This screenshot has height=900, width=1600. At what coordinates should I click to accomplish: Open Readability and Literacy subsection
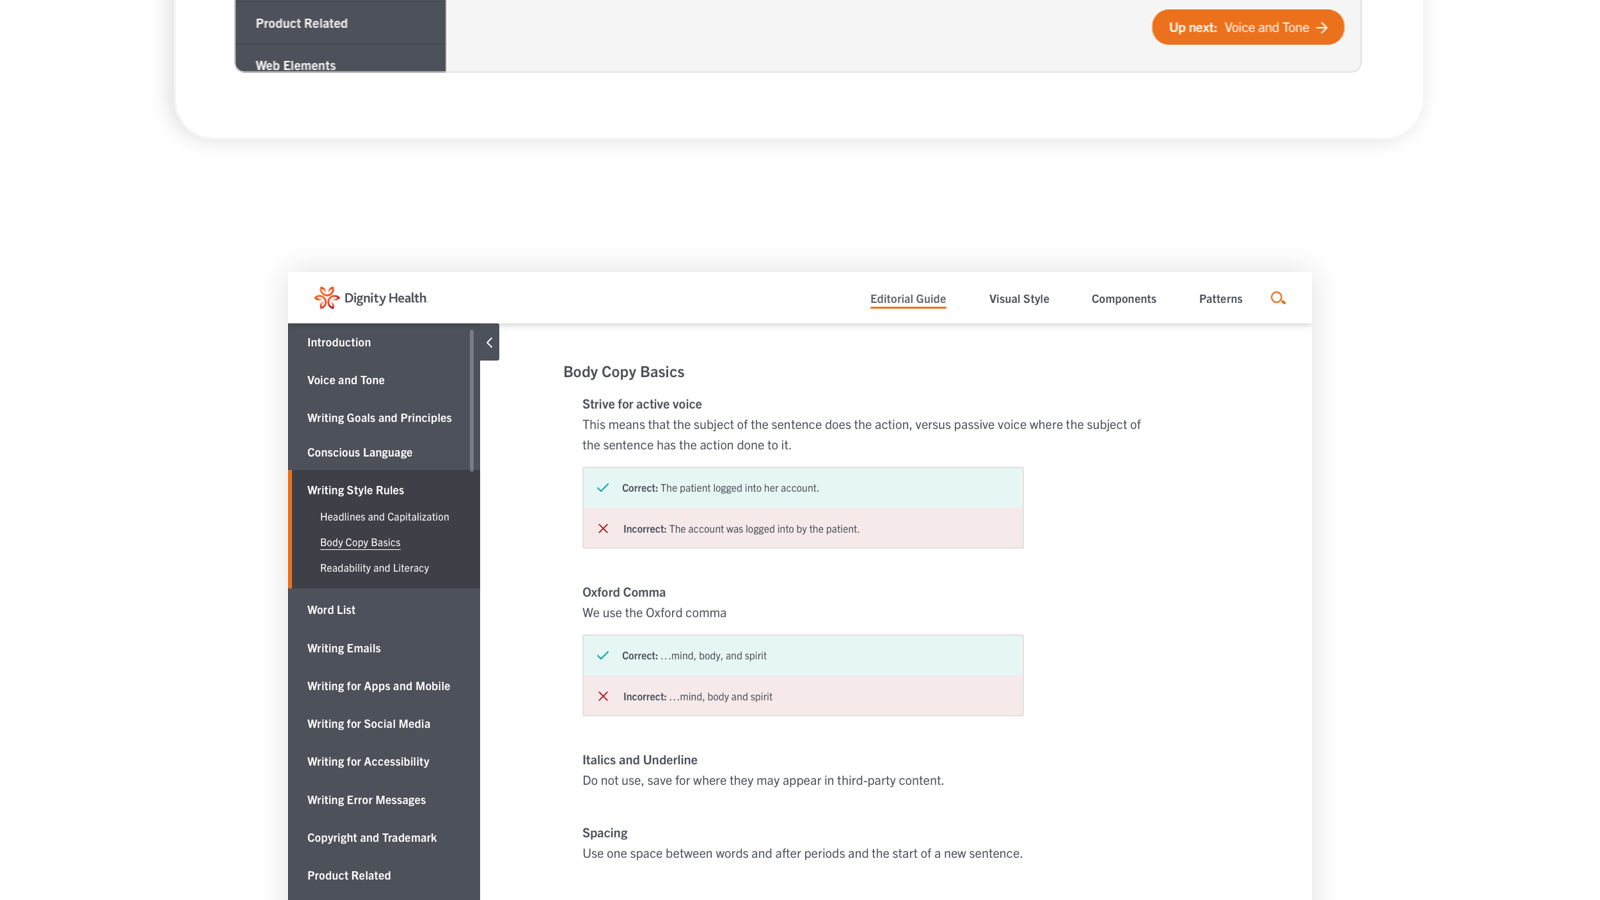pyautogui.click(x=375, y=568)
